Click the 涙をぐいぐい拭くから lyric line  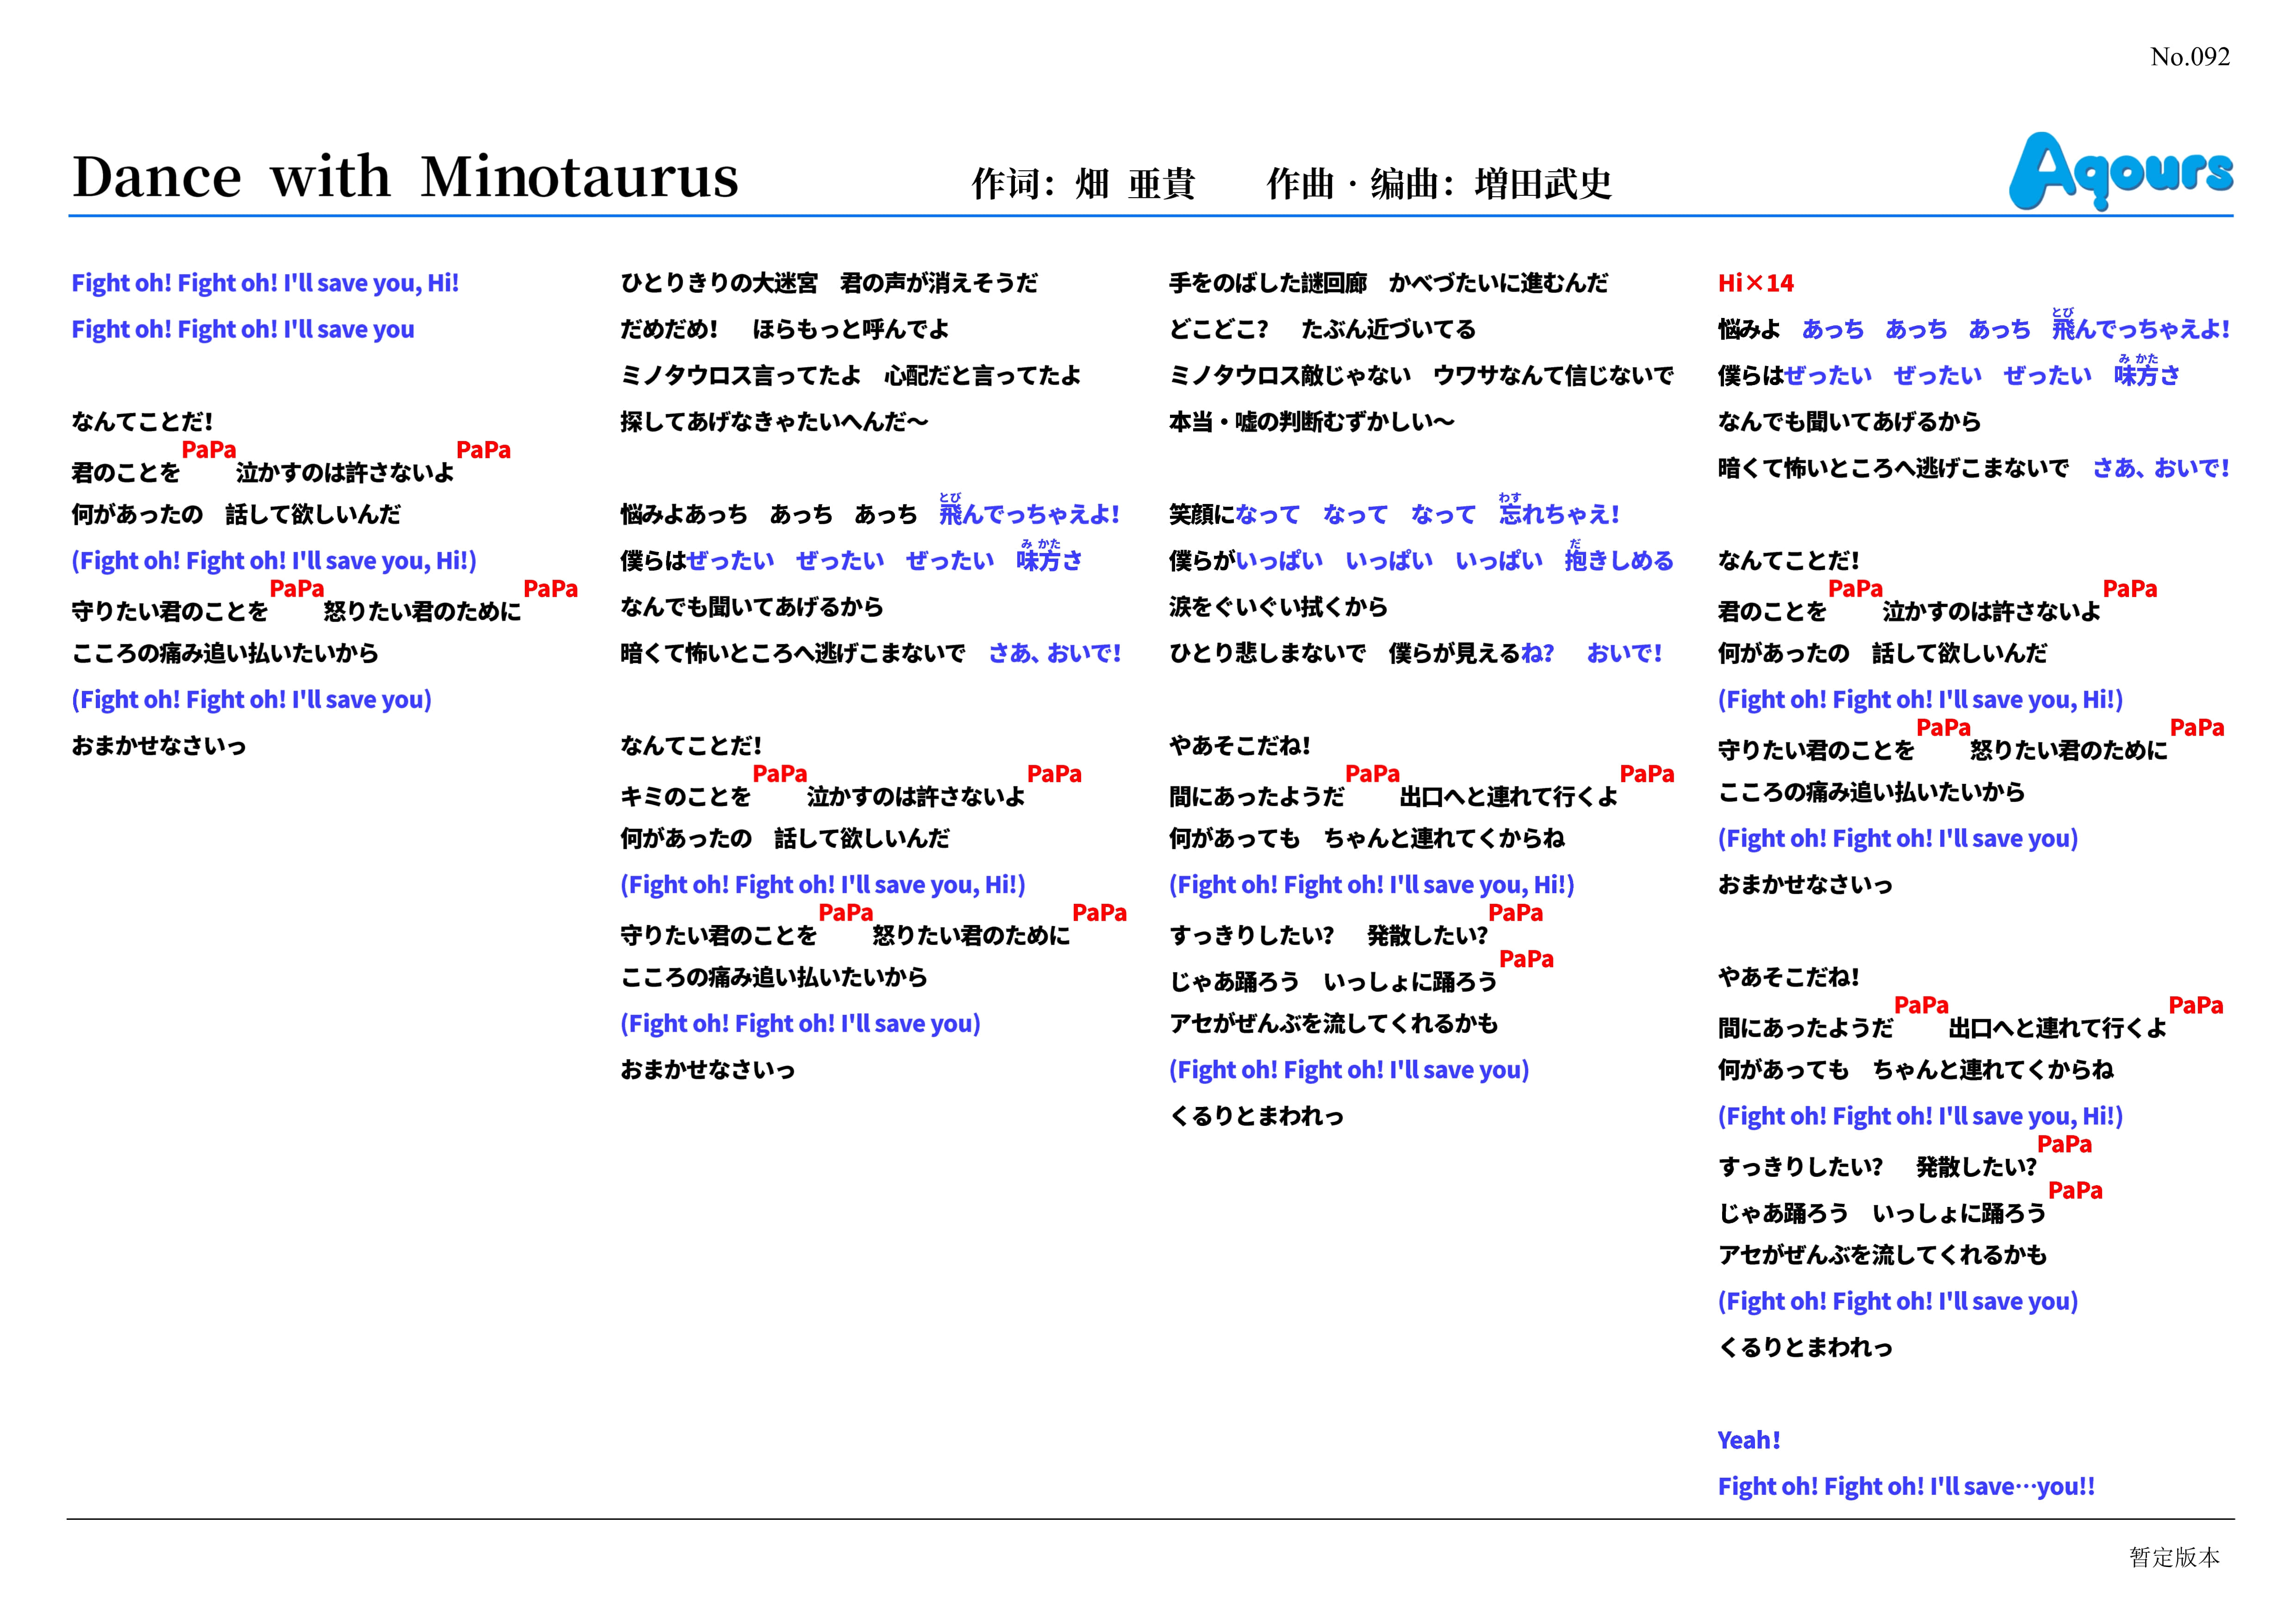pyautogui.click(x=1278, y=607)
